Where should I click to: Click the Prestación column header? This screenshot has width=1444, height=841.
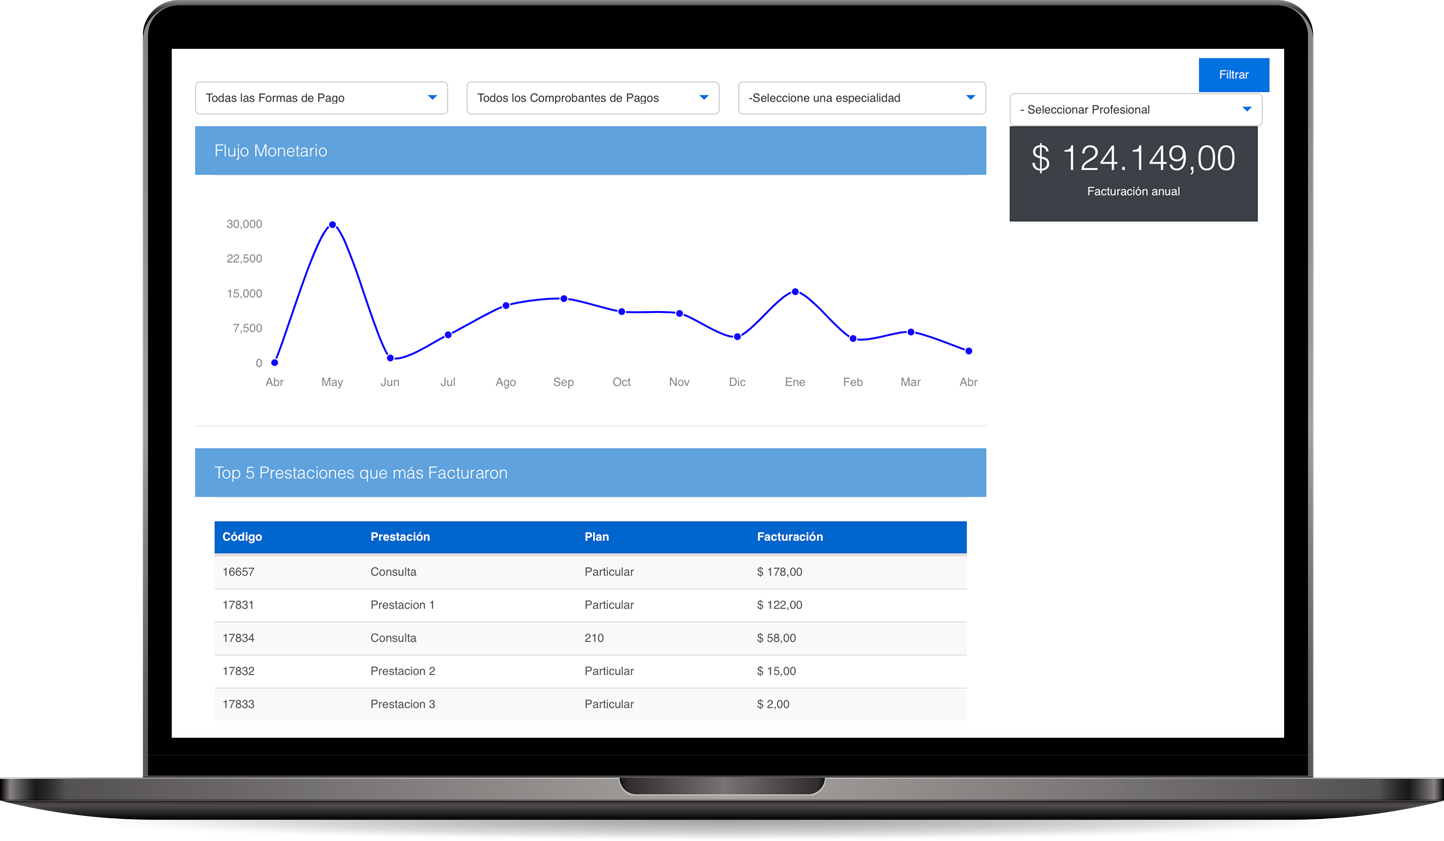pyautogui.click(x=400, y=537)
